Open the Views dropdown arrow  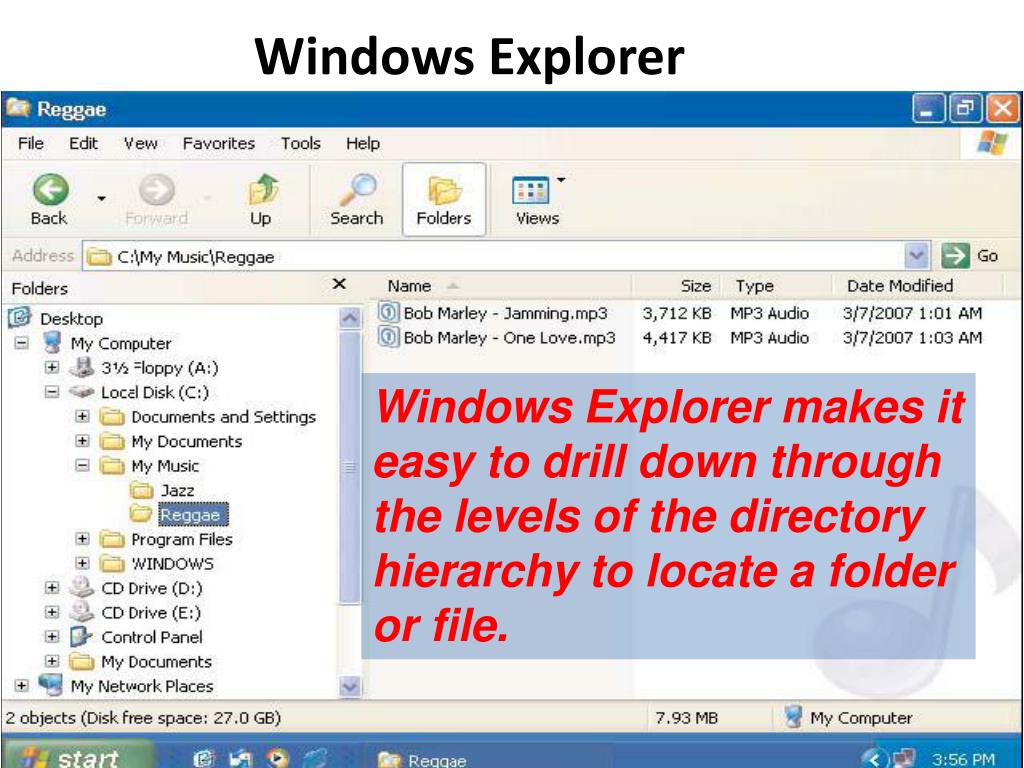(x=561, y=180)
